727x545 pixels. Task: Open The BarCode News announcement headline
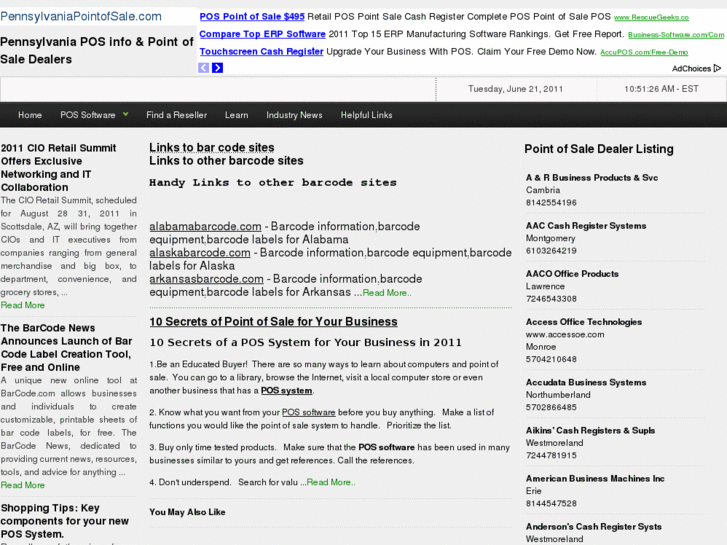66,347
